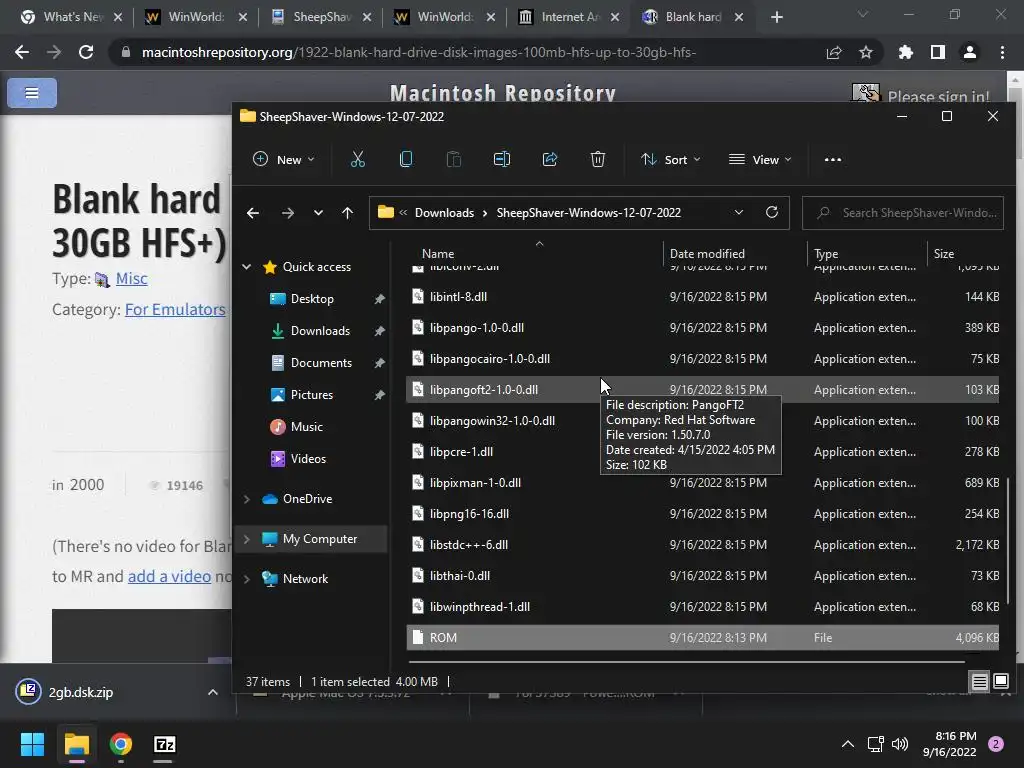Select OneDrive in navigation pane
This screenshot has height=768, width=1024.
307,499
